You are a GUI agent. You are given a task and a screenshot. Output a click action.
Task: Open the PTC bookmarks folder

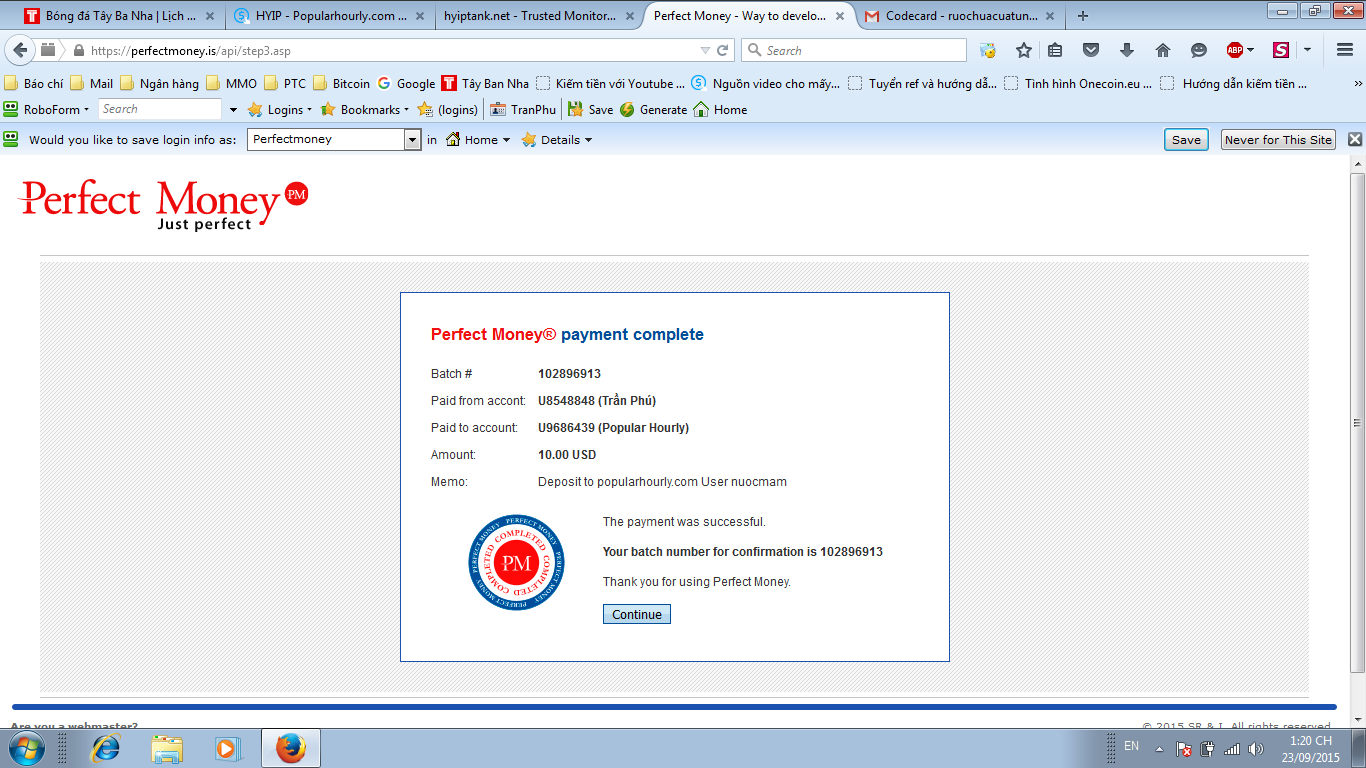coord(285,84)
